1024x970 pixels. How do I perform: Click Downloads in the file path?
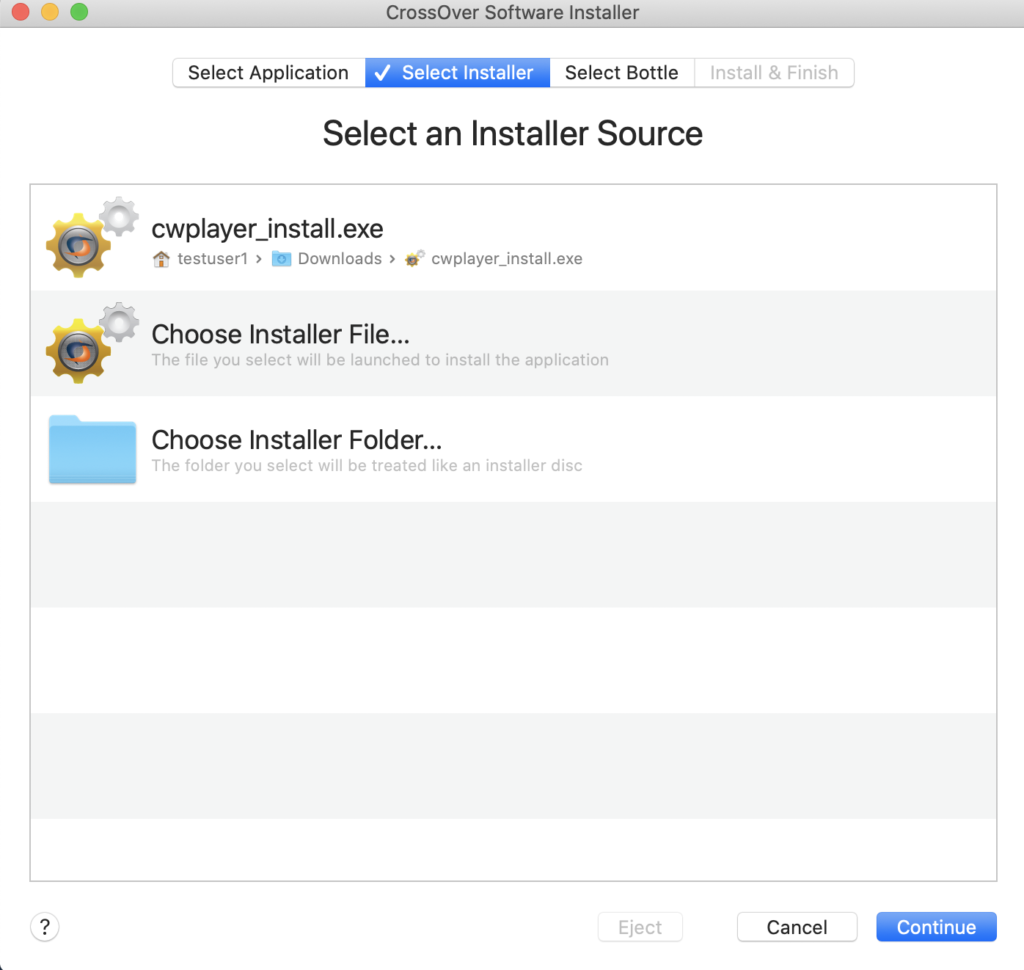click(x=339, y=259)
